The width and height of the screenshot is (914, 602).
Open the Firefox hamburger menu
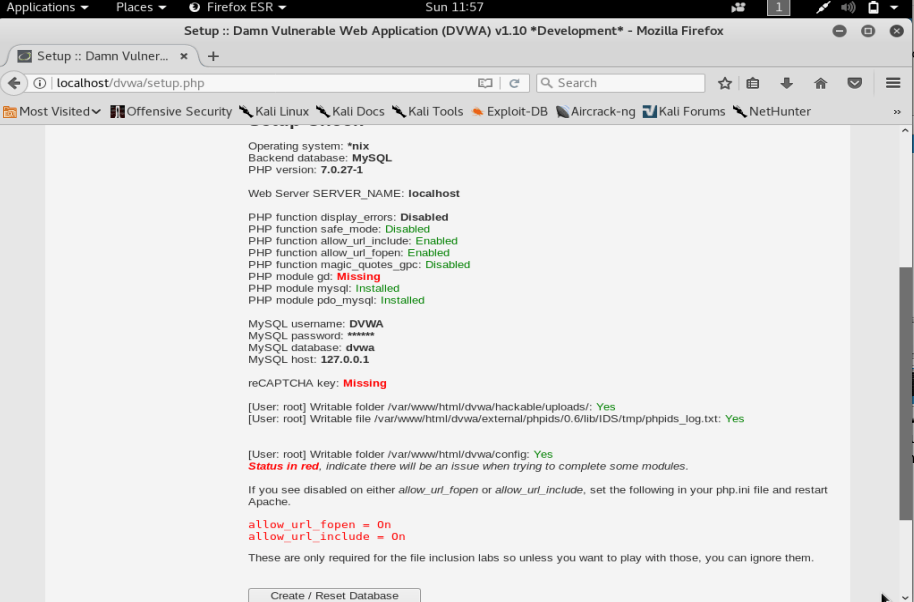tap(893, 83)
